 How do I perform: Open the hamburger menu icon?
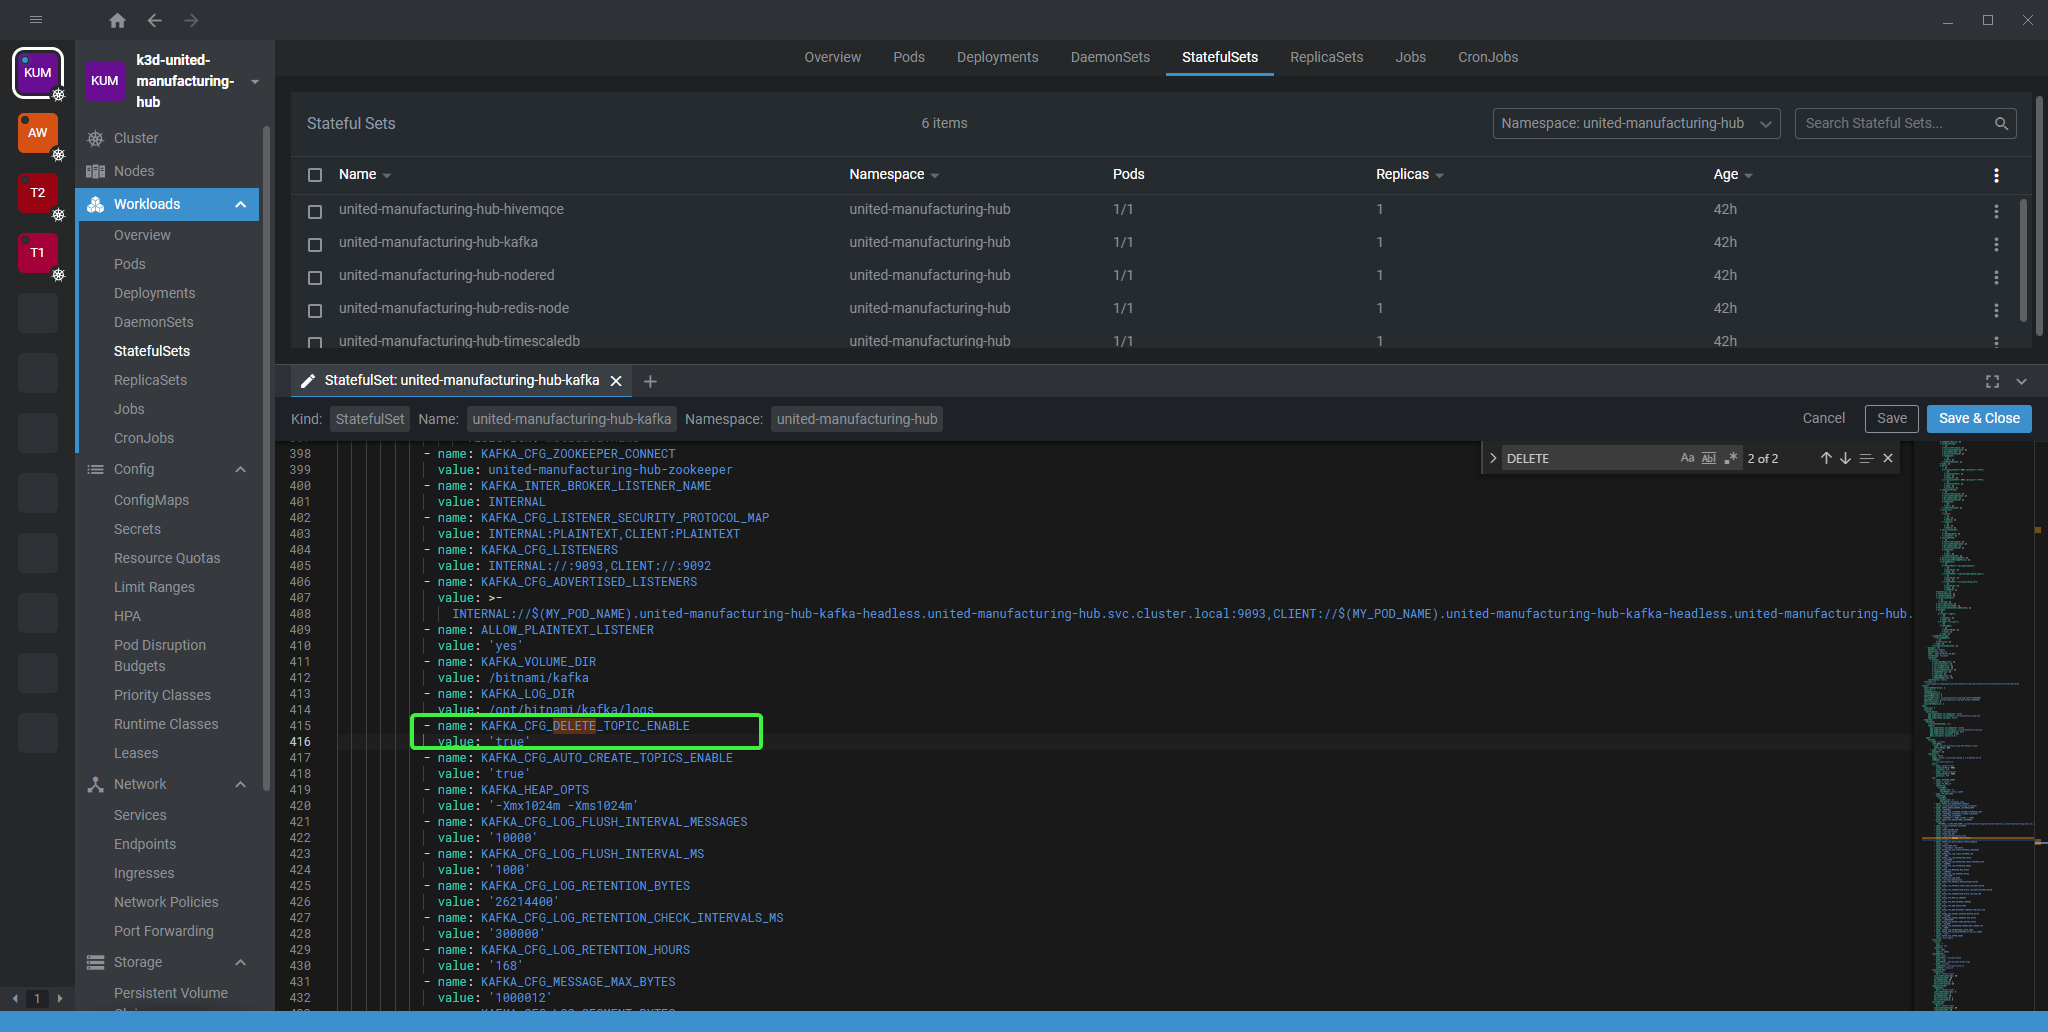(36, 20)
